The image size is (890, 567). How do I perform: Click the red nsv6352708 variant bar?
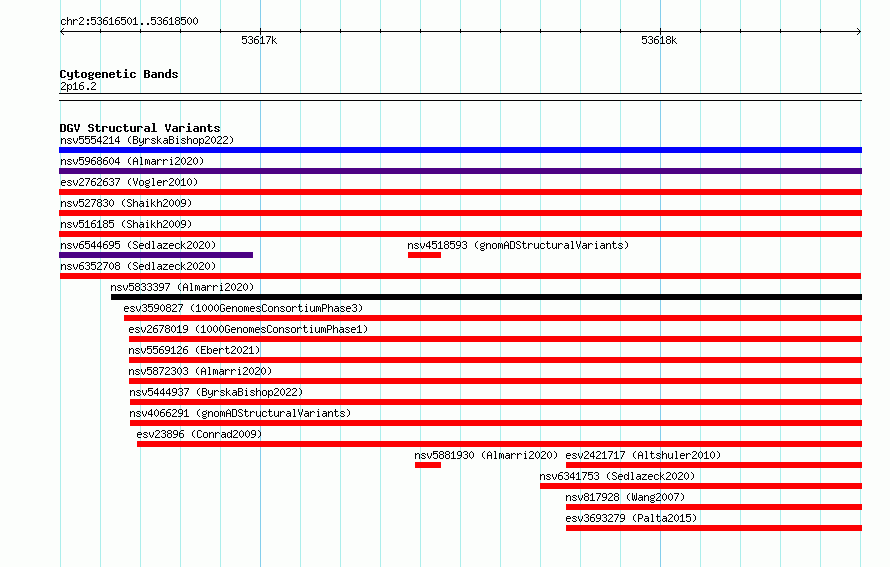(460, 276)
